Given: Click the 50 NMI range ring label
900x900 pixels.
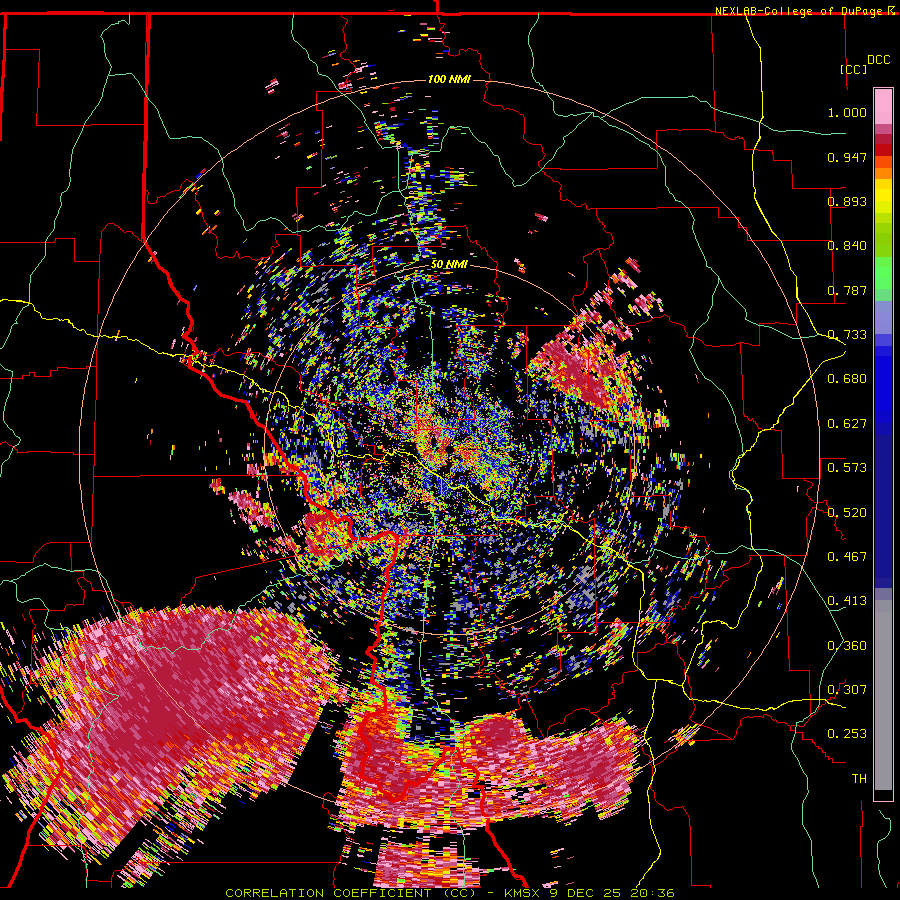Looking at the screenshot, I should point(449,264).
